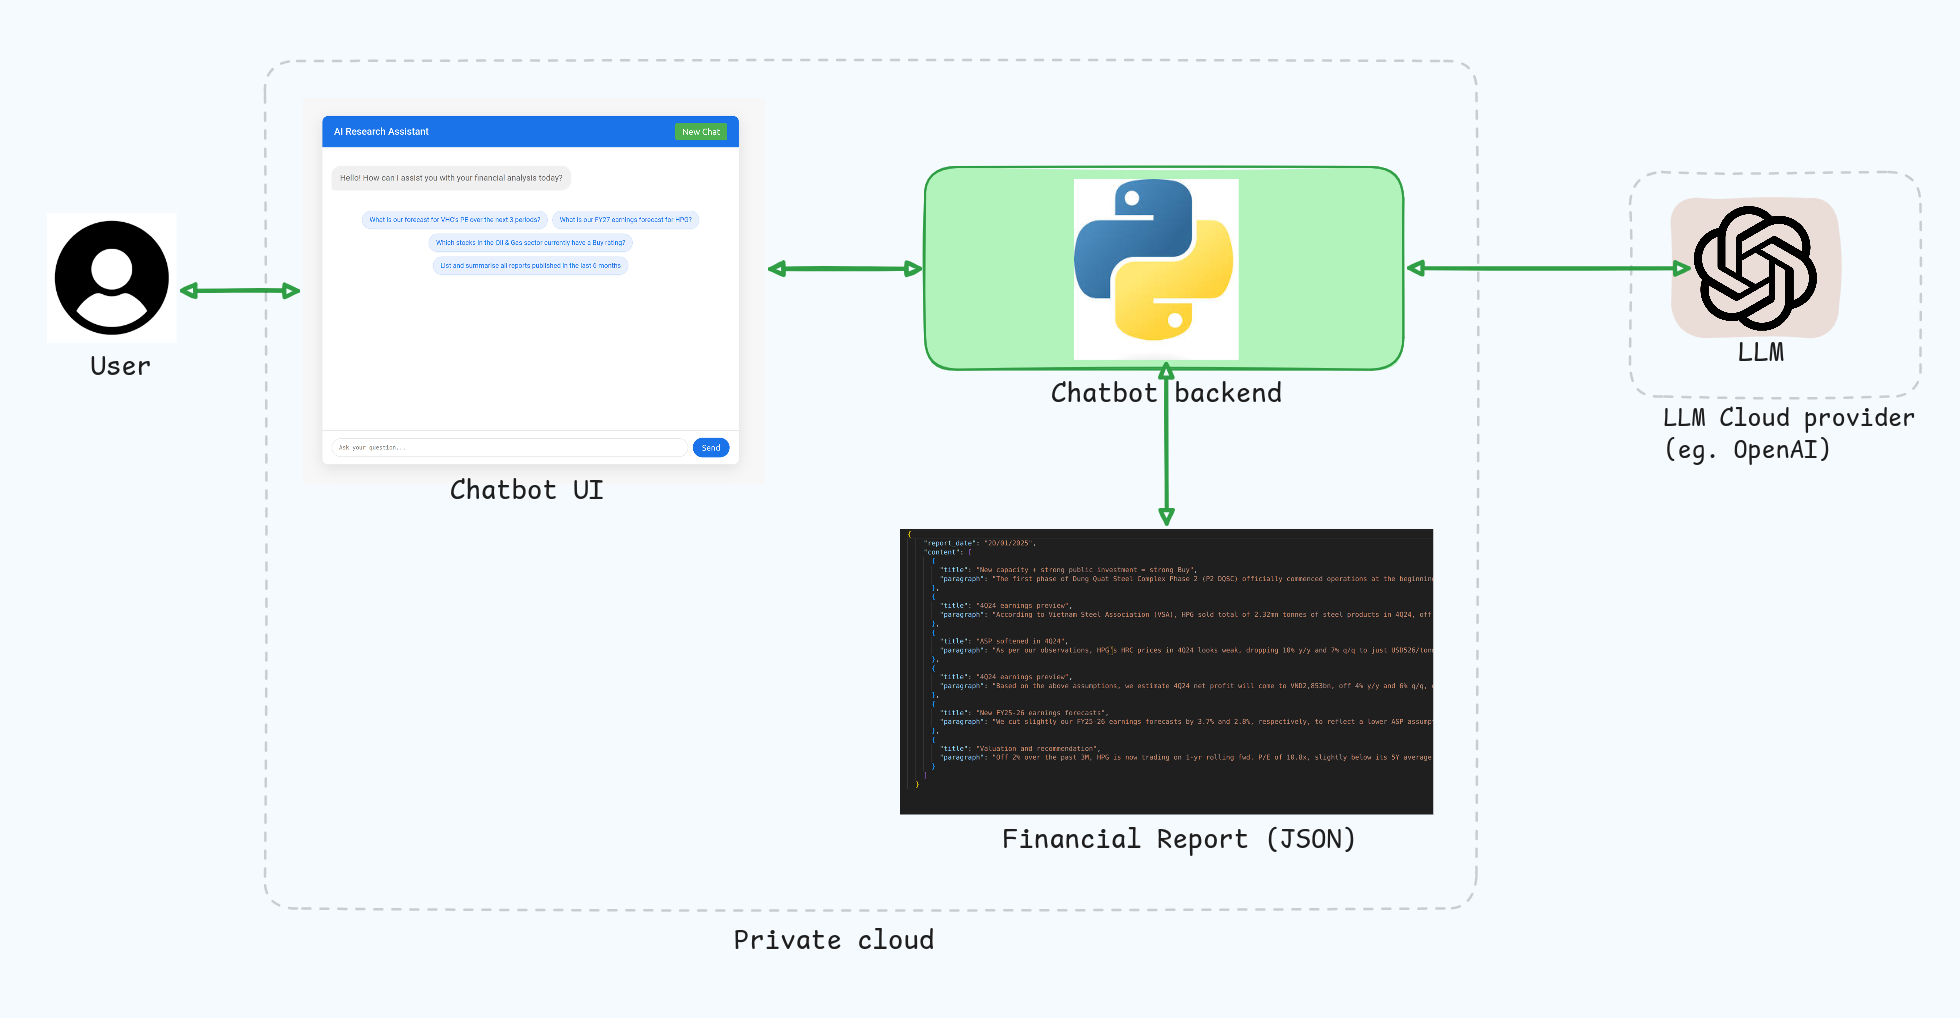Select the 'List and summarise all reports' suggestion
This screenshot has height=1018, width=1960.
(x=530, y=266)
